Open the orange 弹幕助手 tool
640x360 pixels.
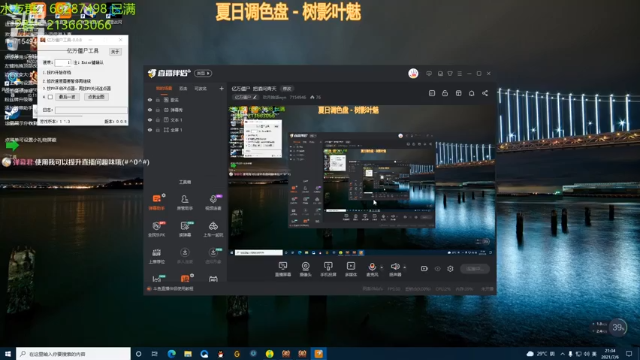click(x=157, y=202)
